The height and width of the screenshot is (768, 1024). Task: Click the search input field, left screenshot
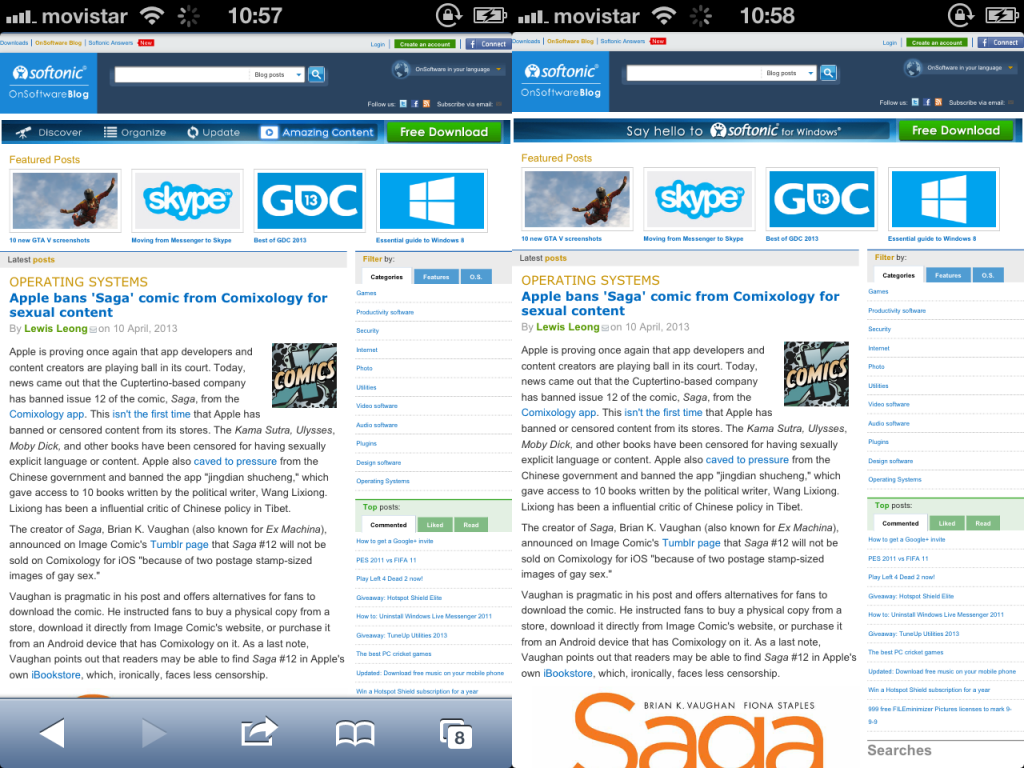181,75
